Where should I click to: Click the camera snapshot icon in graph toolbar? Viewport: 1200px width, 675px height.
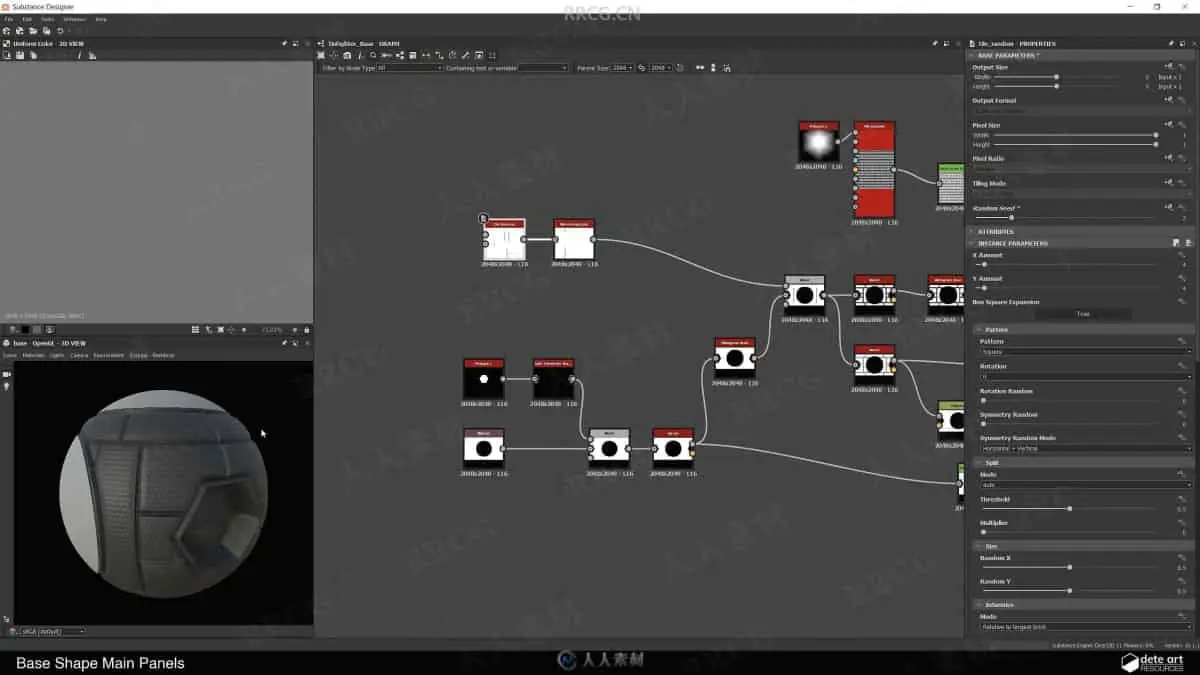coord(347,55)
